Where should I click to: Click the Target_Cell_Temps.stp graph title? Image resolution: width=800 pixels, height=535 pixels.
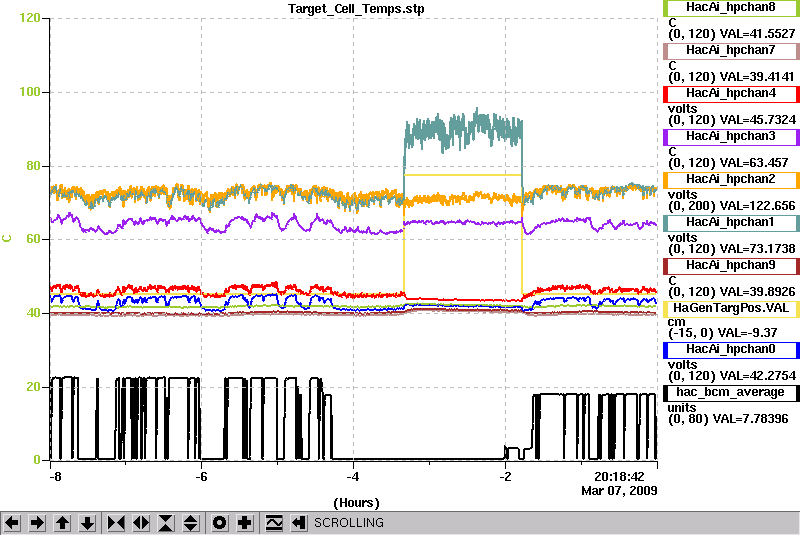[x=356, y=9]
